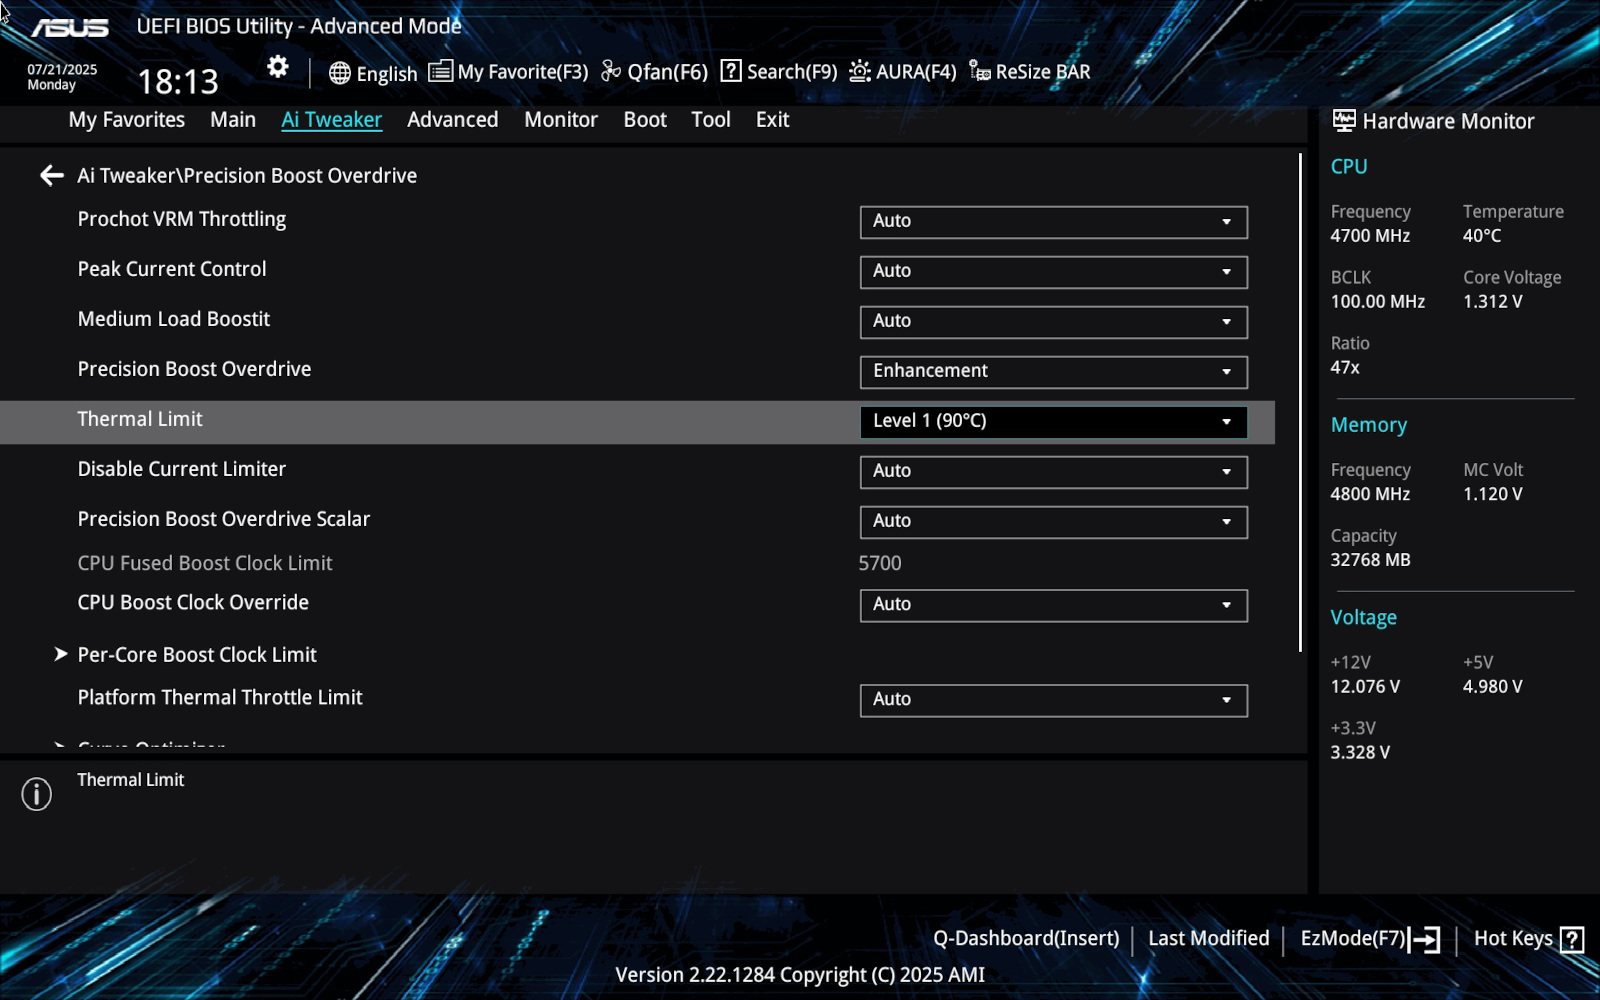Image resolution: width=1600 pixels, height=1000 pixels.
Task: Click the Thermal Limit info icon
Action: tap(37, 794)
